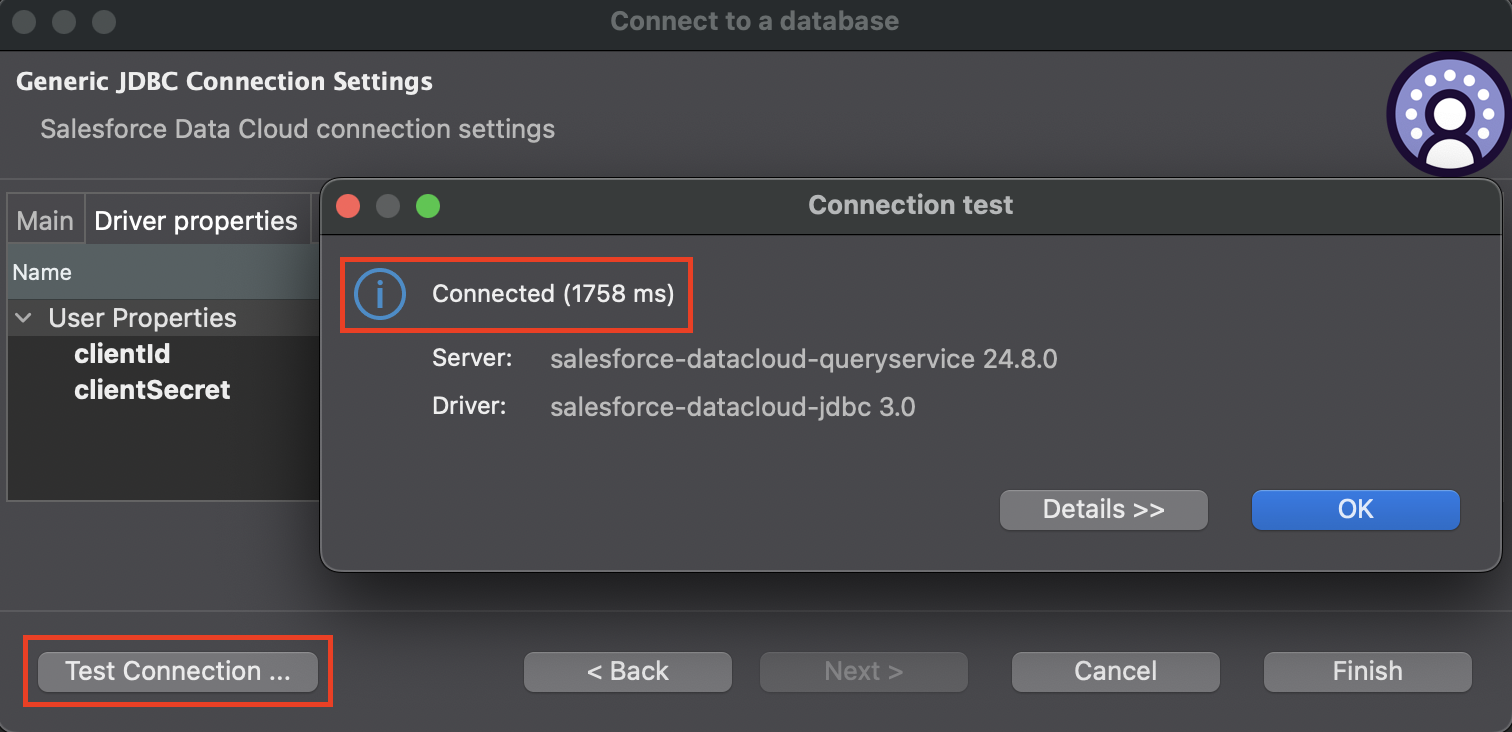Screen dimensions: 1512x732
Task: Collapse the User Properties group
Action: [x=23, y=318]
